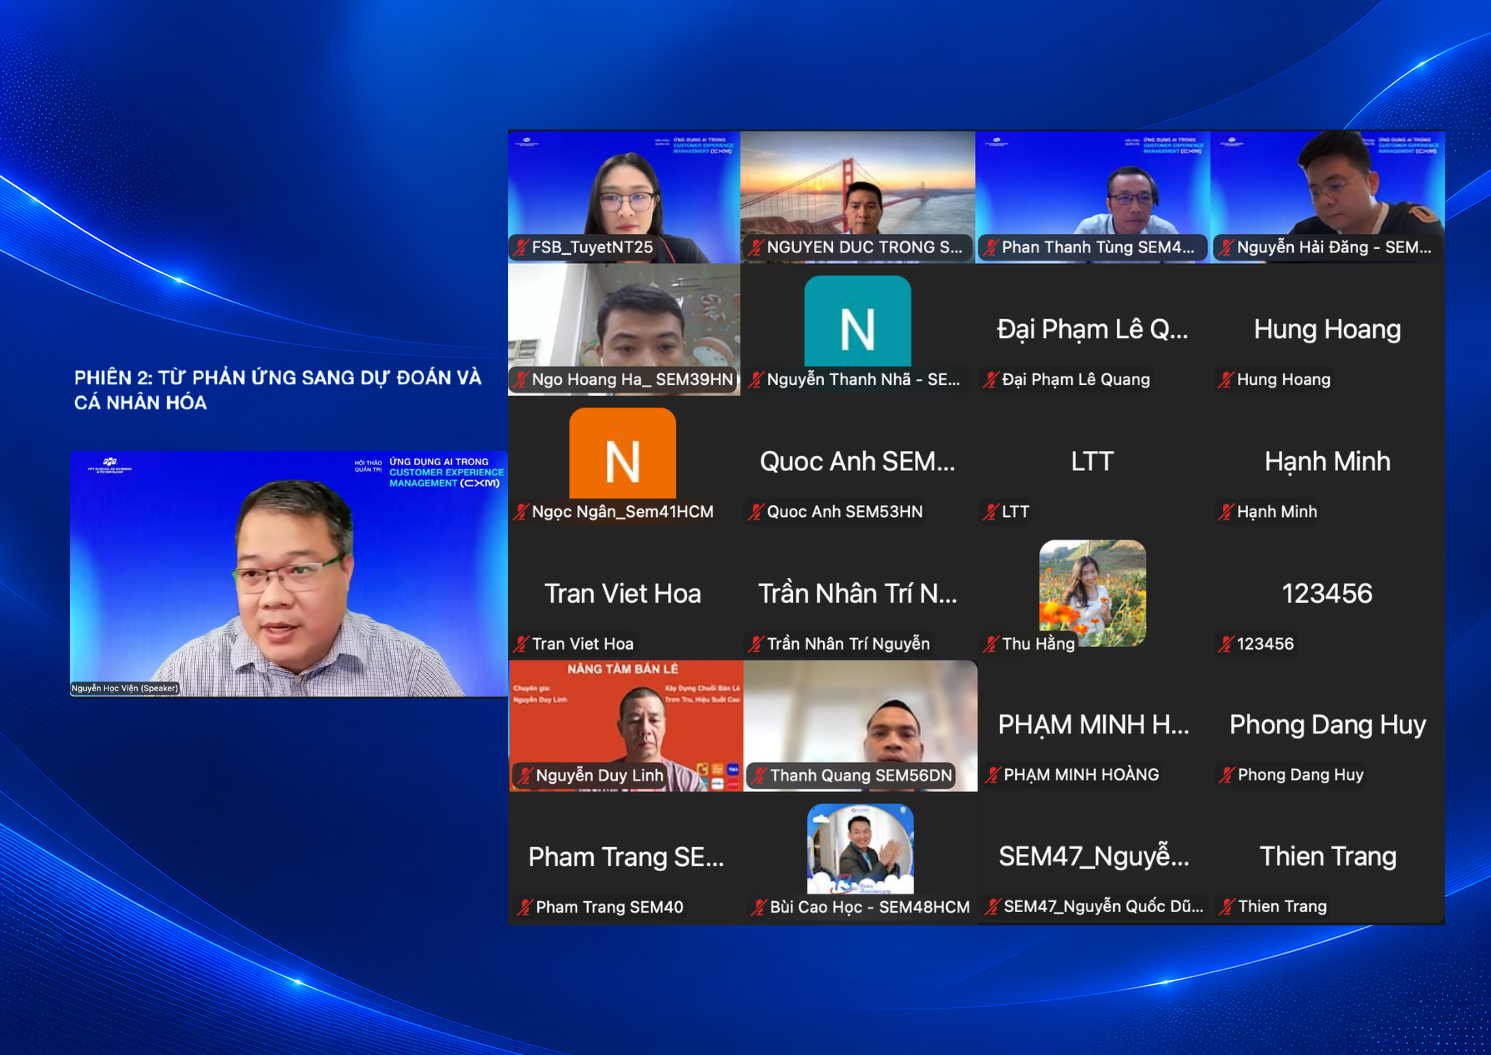Click muted mic icon next to Hung Hoang
The image size is (1491, 1055).
[1226, 380]
